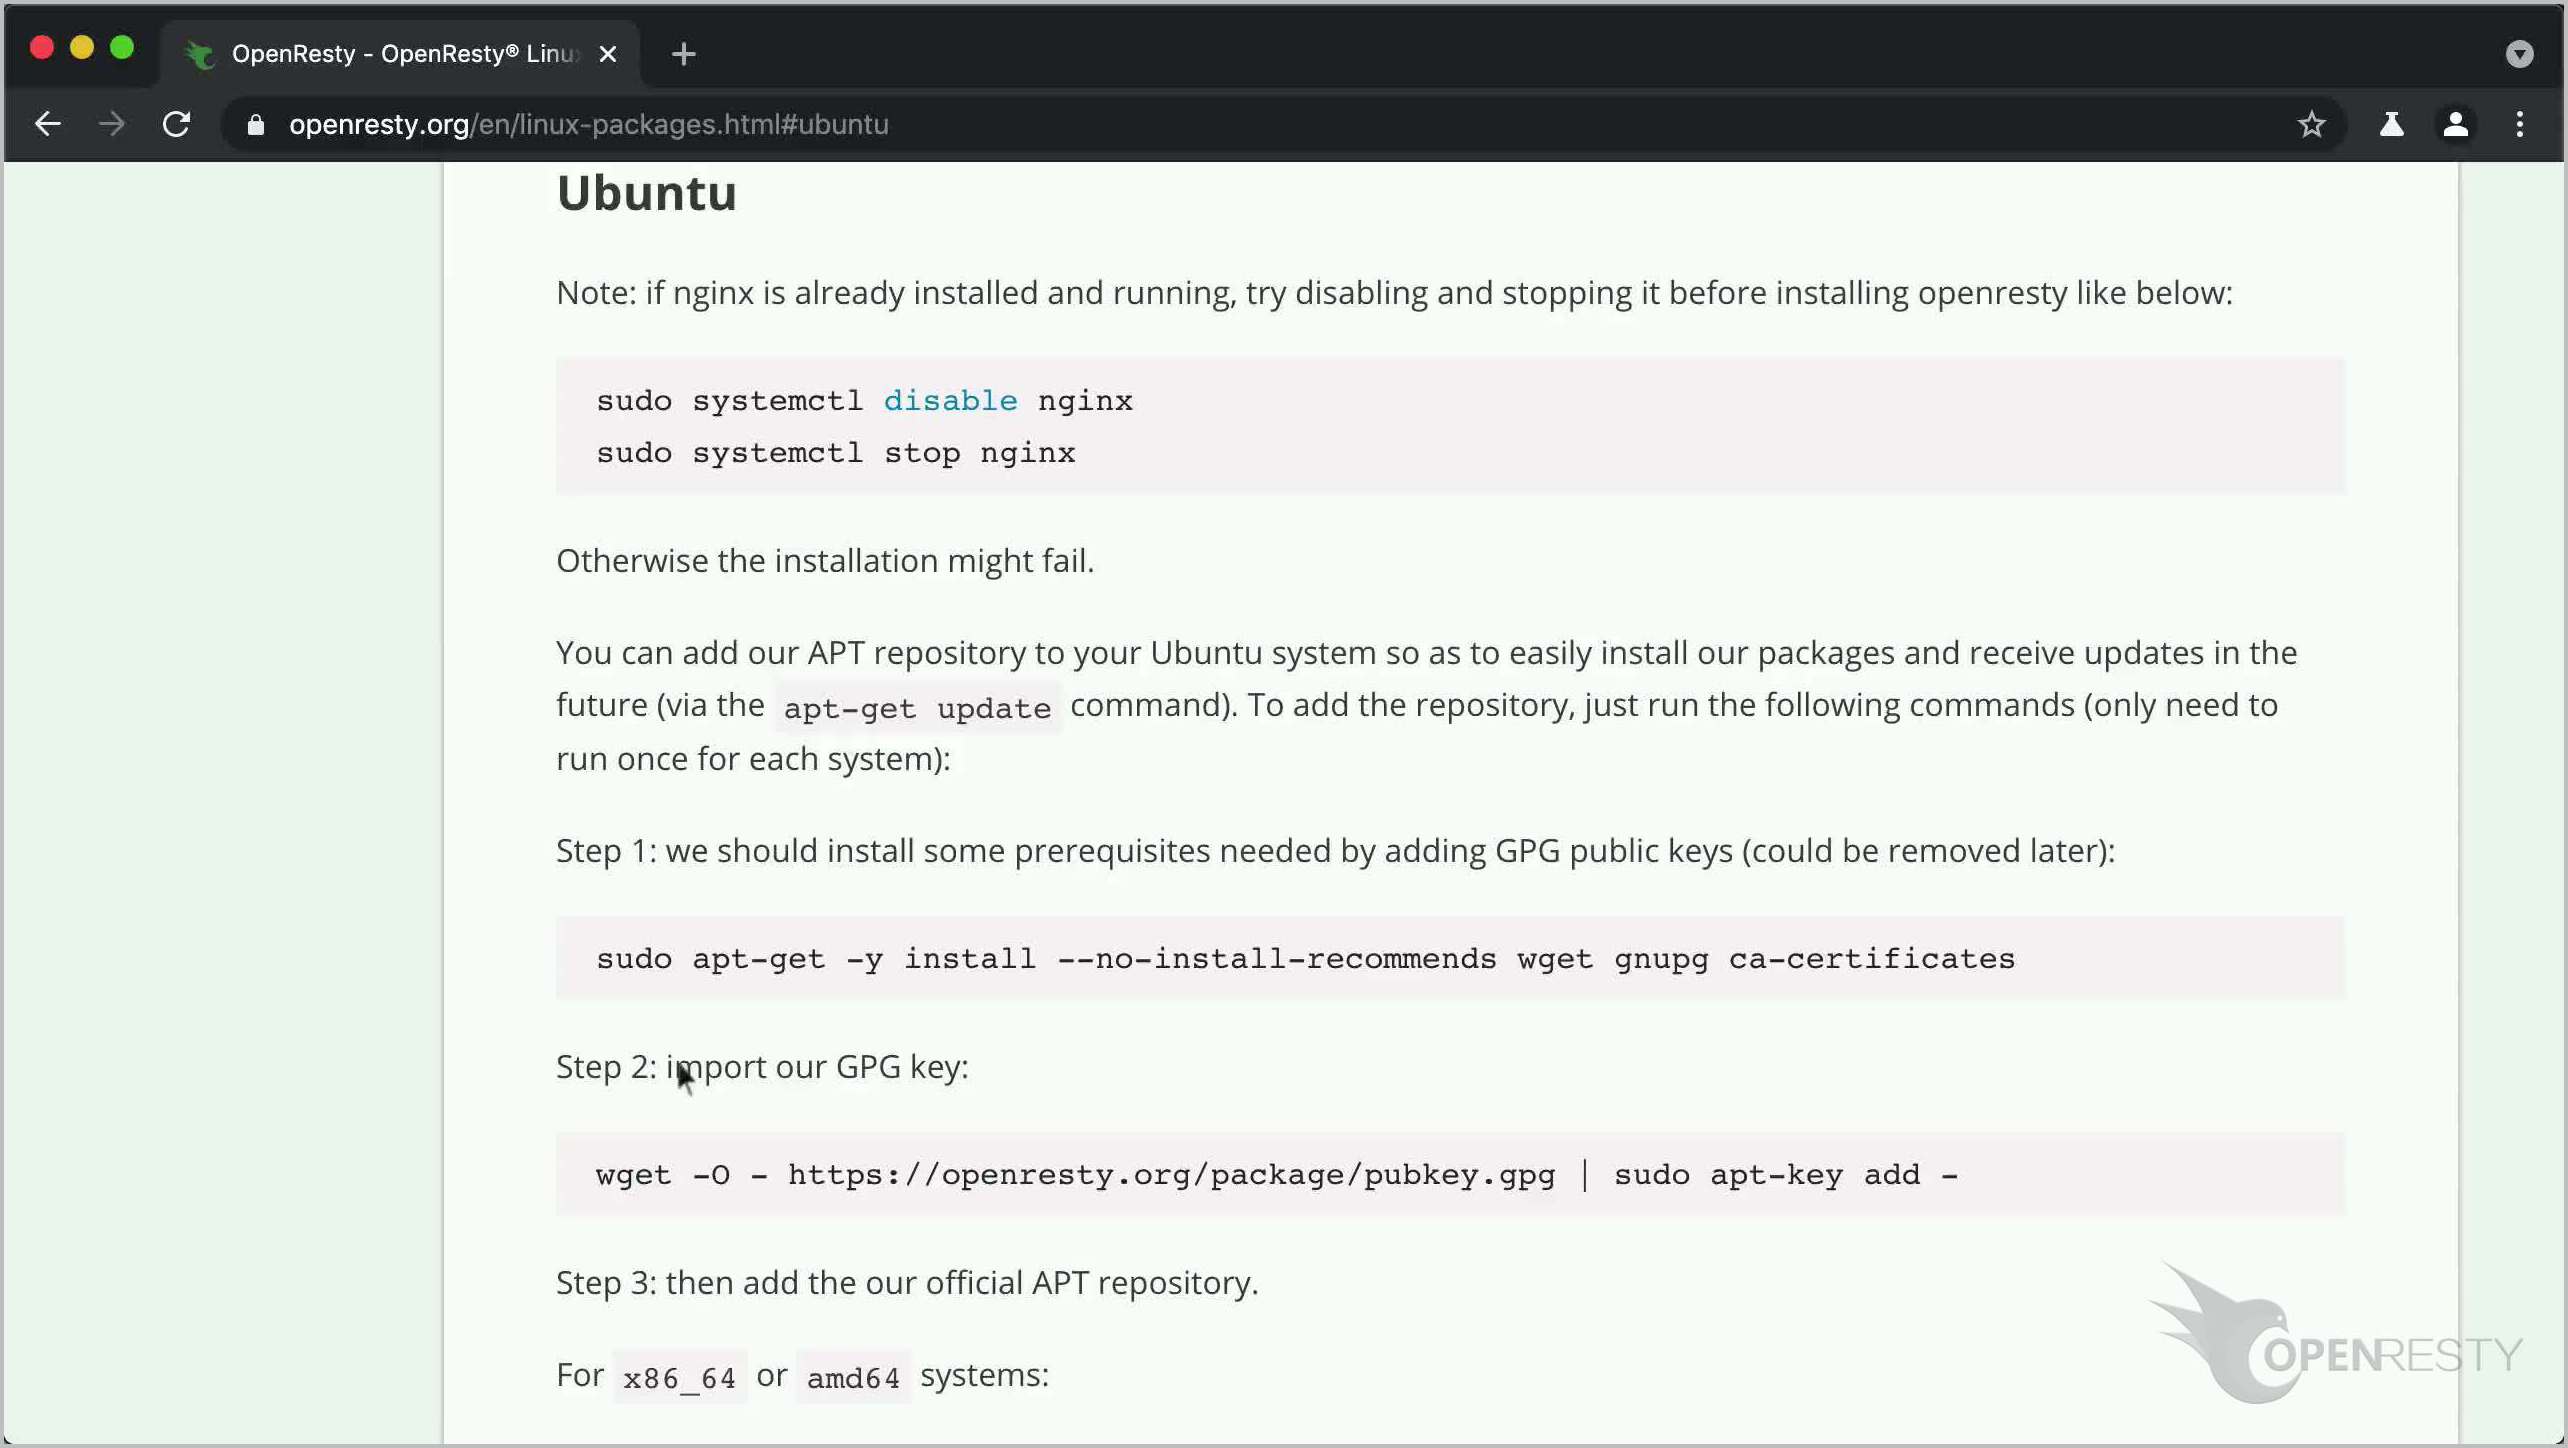Image resolution: width=2568 pixels, height=1448 pixels.
Task: Bookmark this page with the star
Action: (2311, 124)
